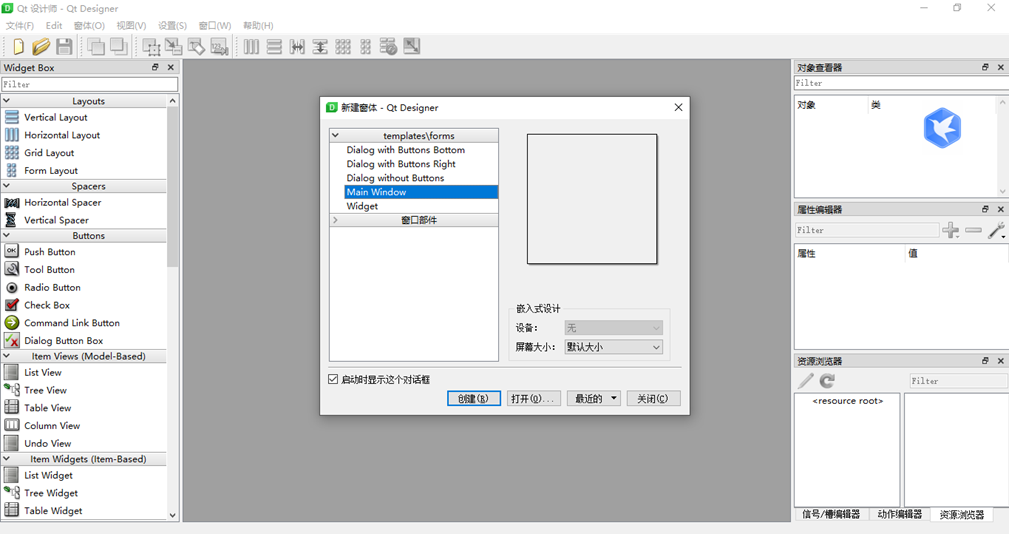Click the Widget Box Filter input field
This screenshot has height=534, width=1009.
[x=89, y=84]
